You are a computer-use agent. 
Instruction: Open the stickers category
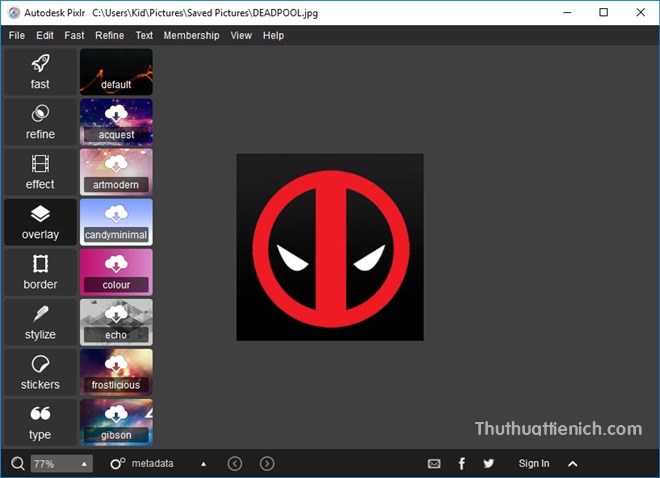click(x=40, y=372)
